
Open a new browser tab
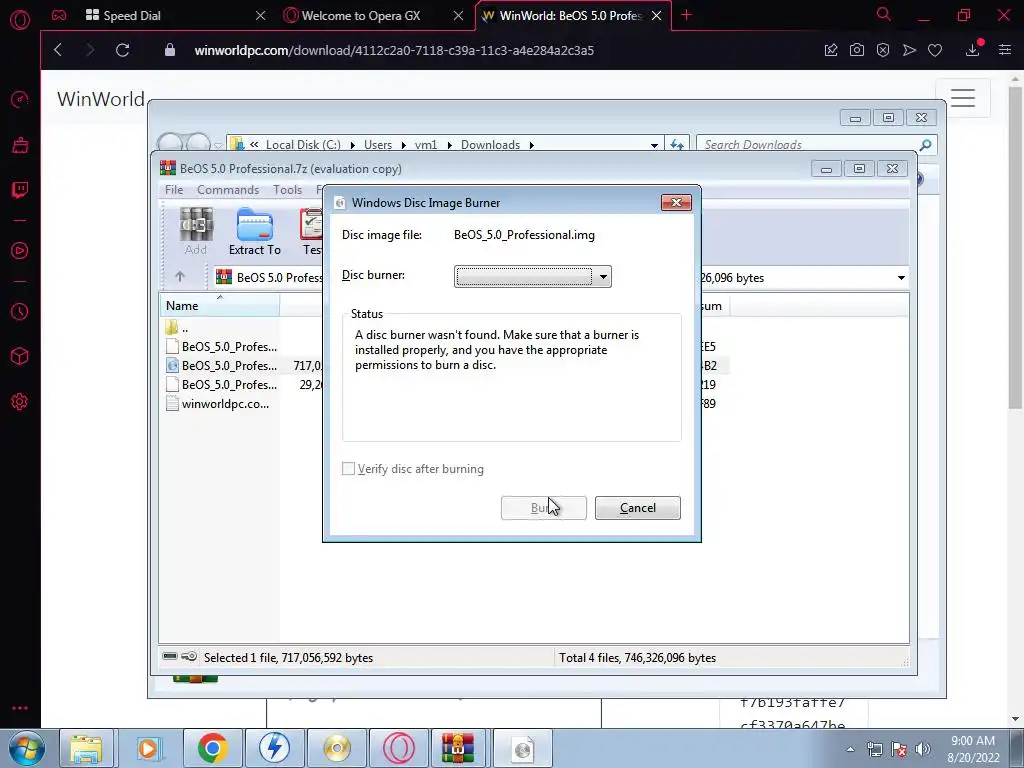pyautogui.click(x=686, y=15)
